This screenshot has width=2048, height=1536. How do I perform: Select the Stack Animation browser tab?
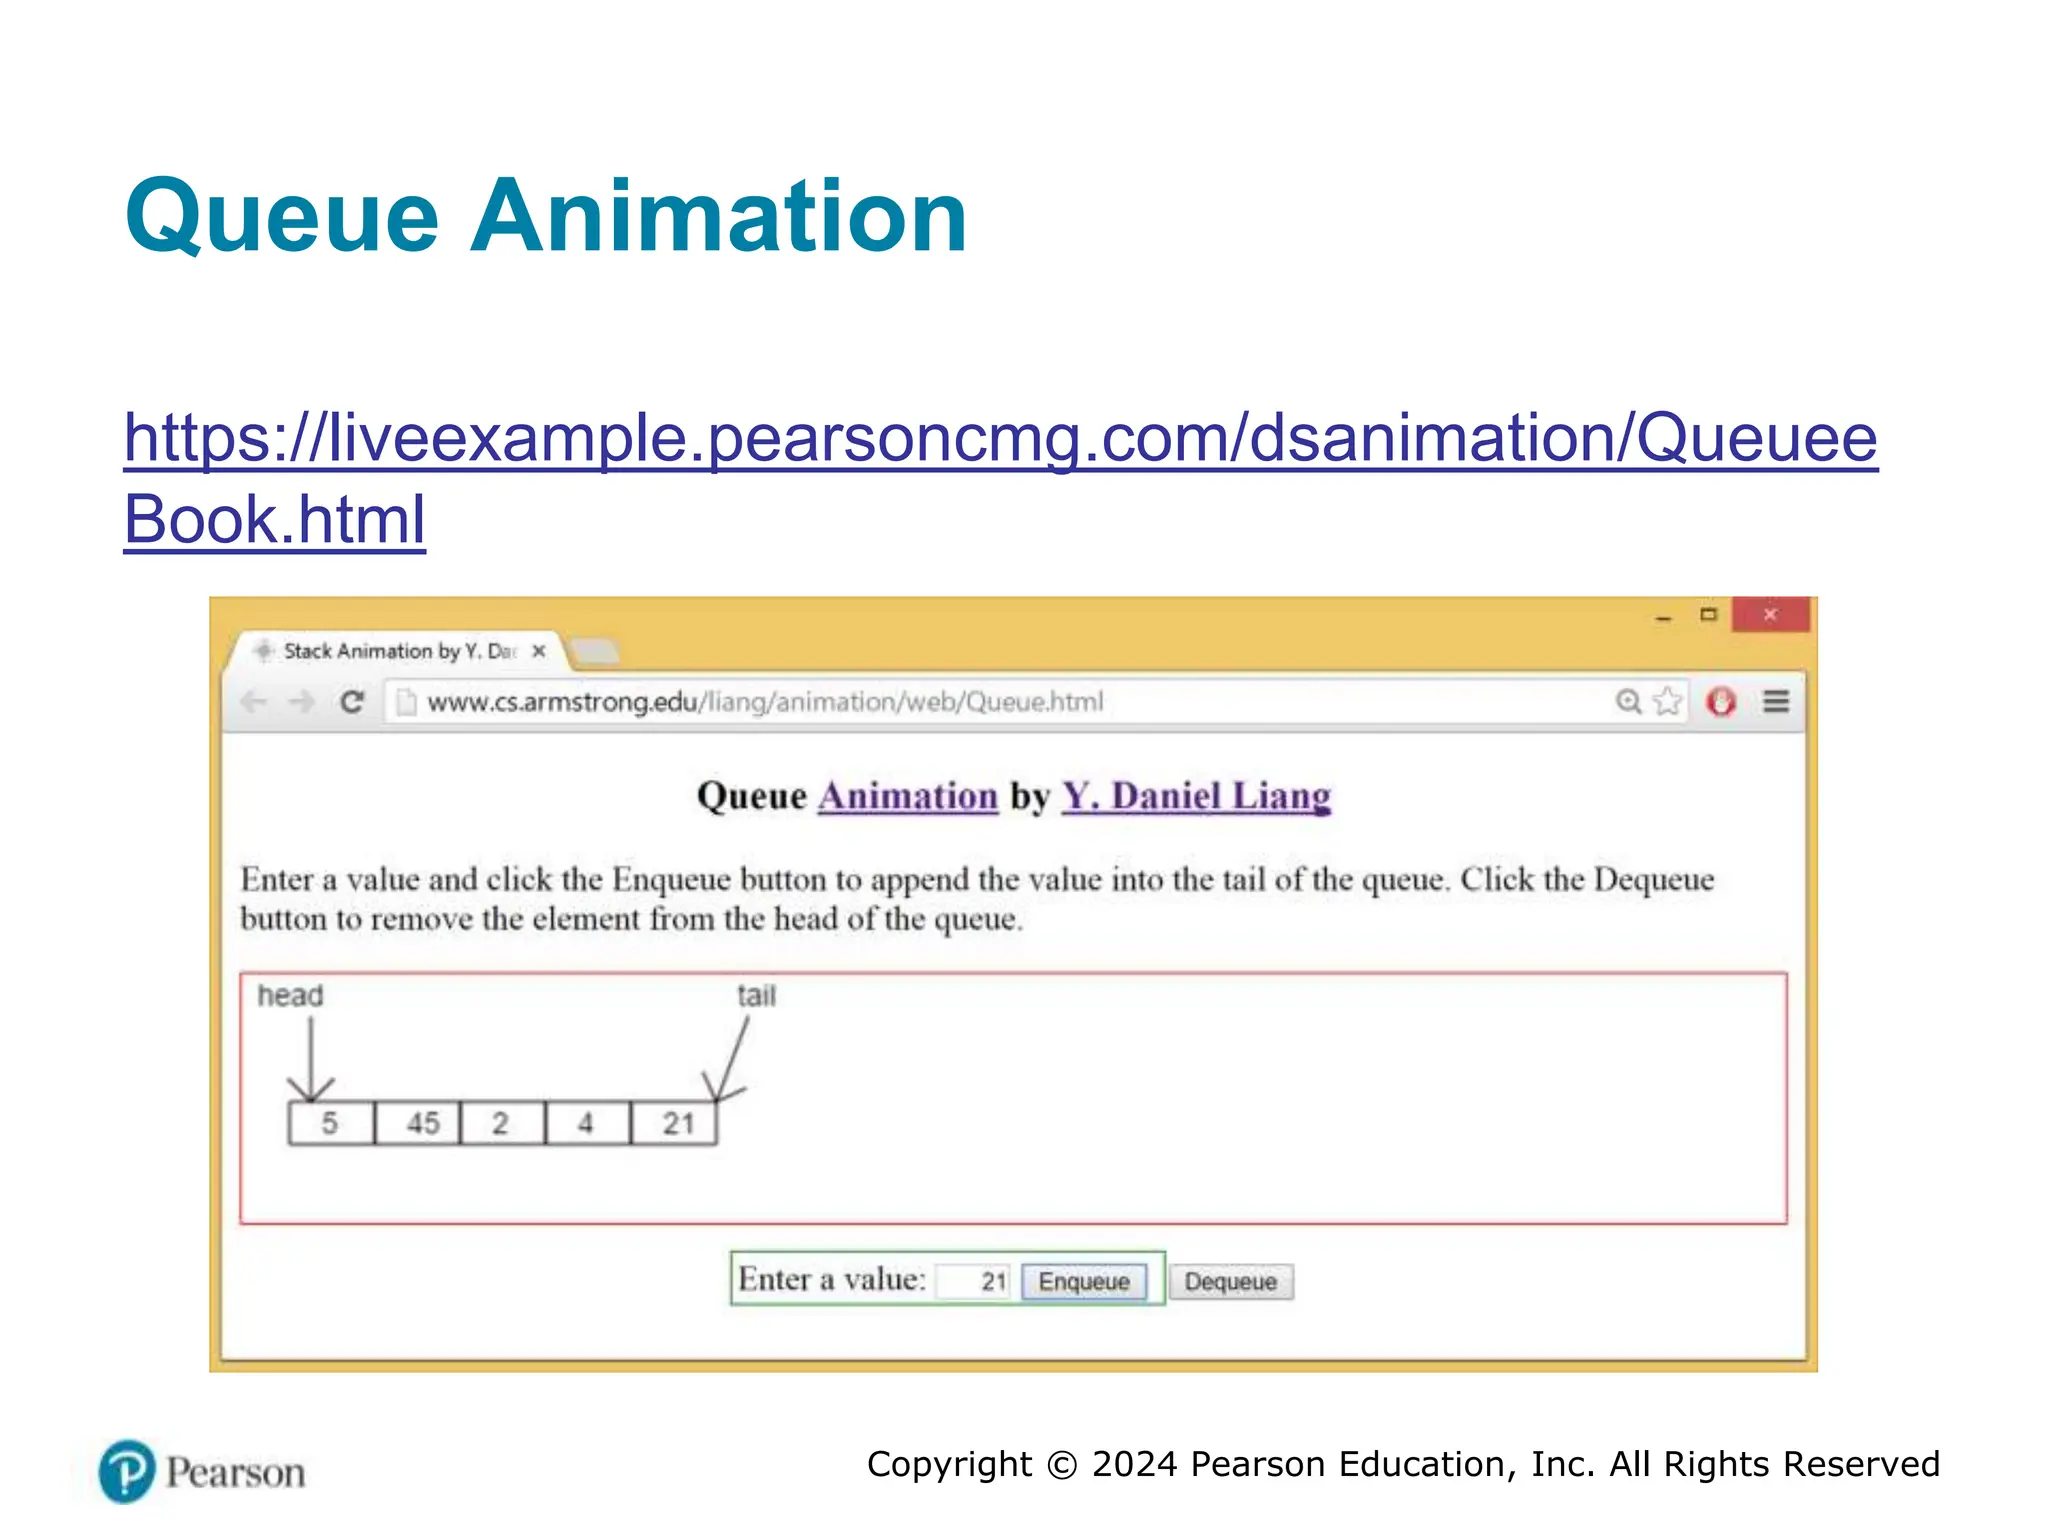point(398,651)
